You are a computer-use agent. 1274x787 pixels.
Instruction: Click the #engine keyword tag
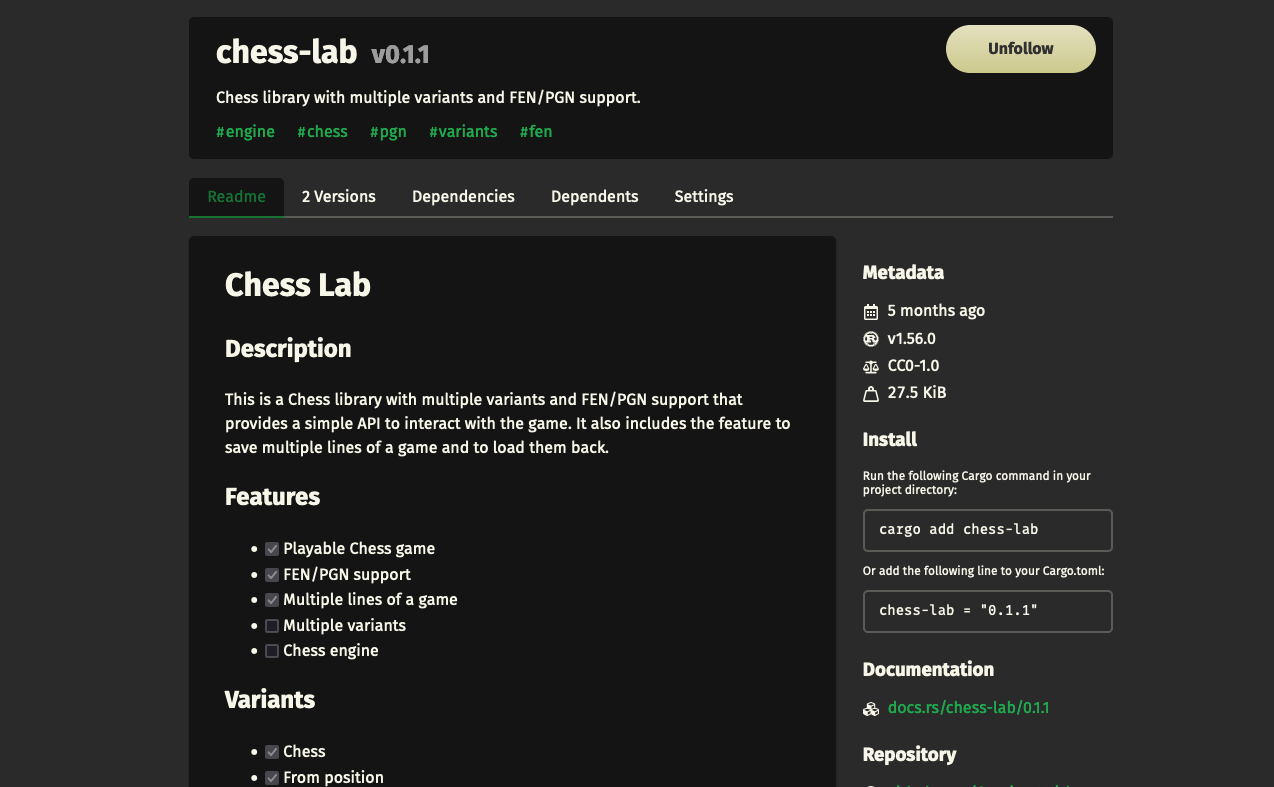click(245, 131)
